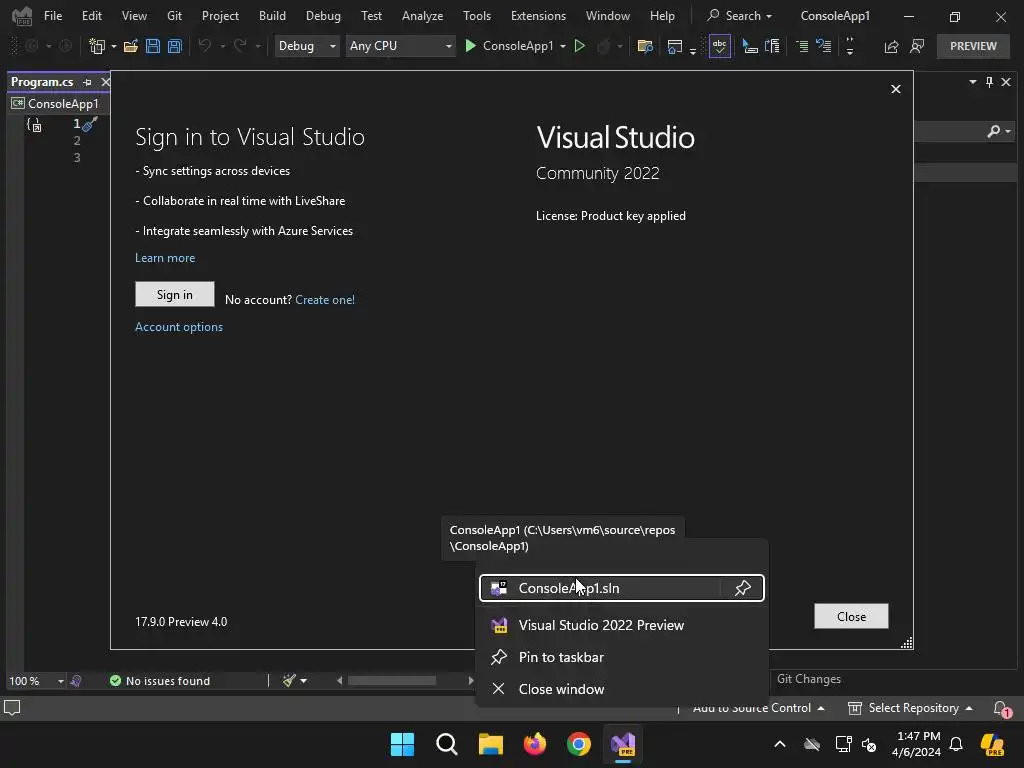Select the Program.cs document tab
The height and width of the screenshot is (768, 1024).
pos(42,82)
